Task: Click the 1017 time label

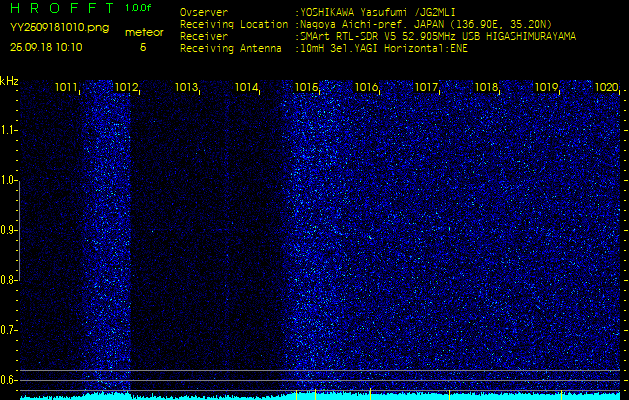Action: coord(426,87)
